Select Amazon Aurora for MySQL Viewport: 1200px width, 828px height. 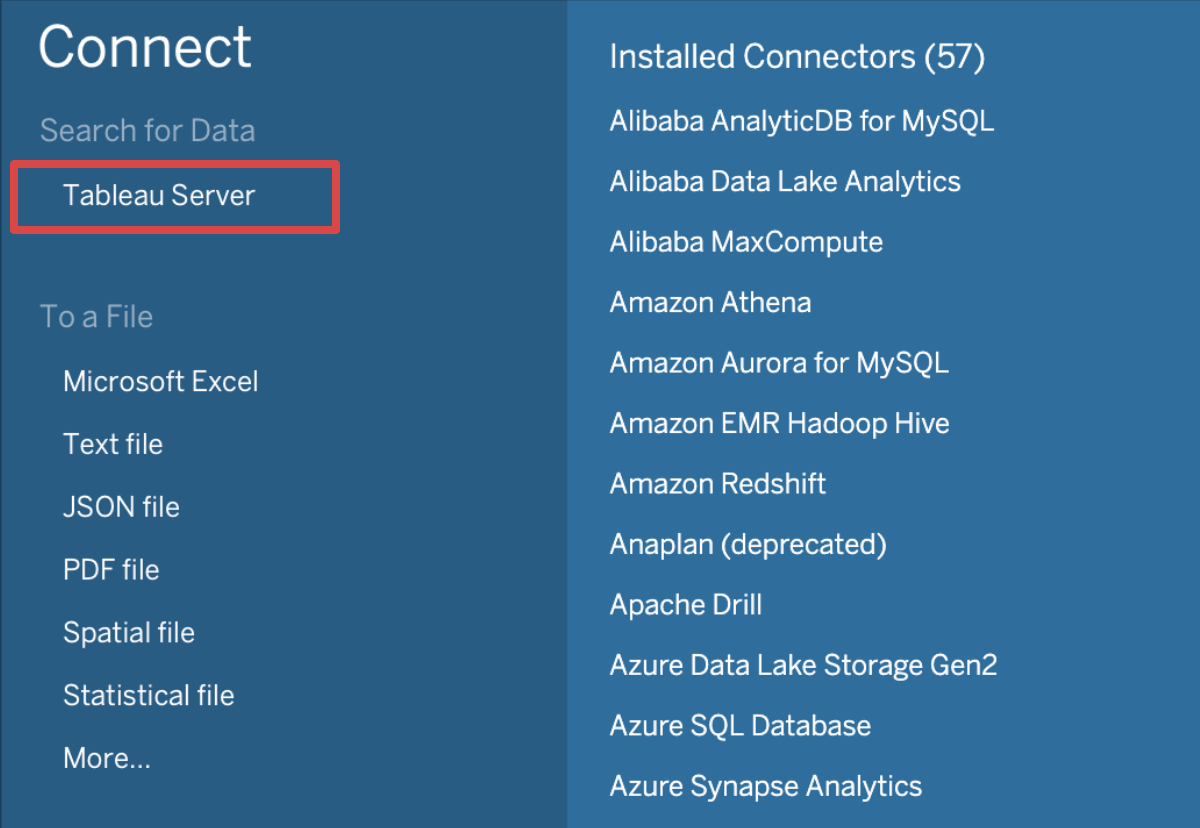click(x=779, y=362)
